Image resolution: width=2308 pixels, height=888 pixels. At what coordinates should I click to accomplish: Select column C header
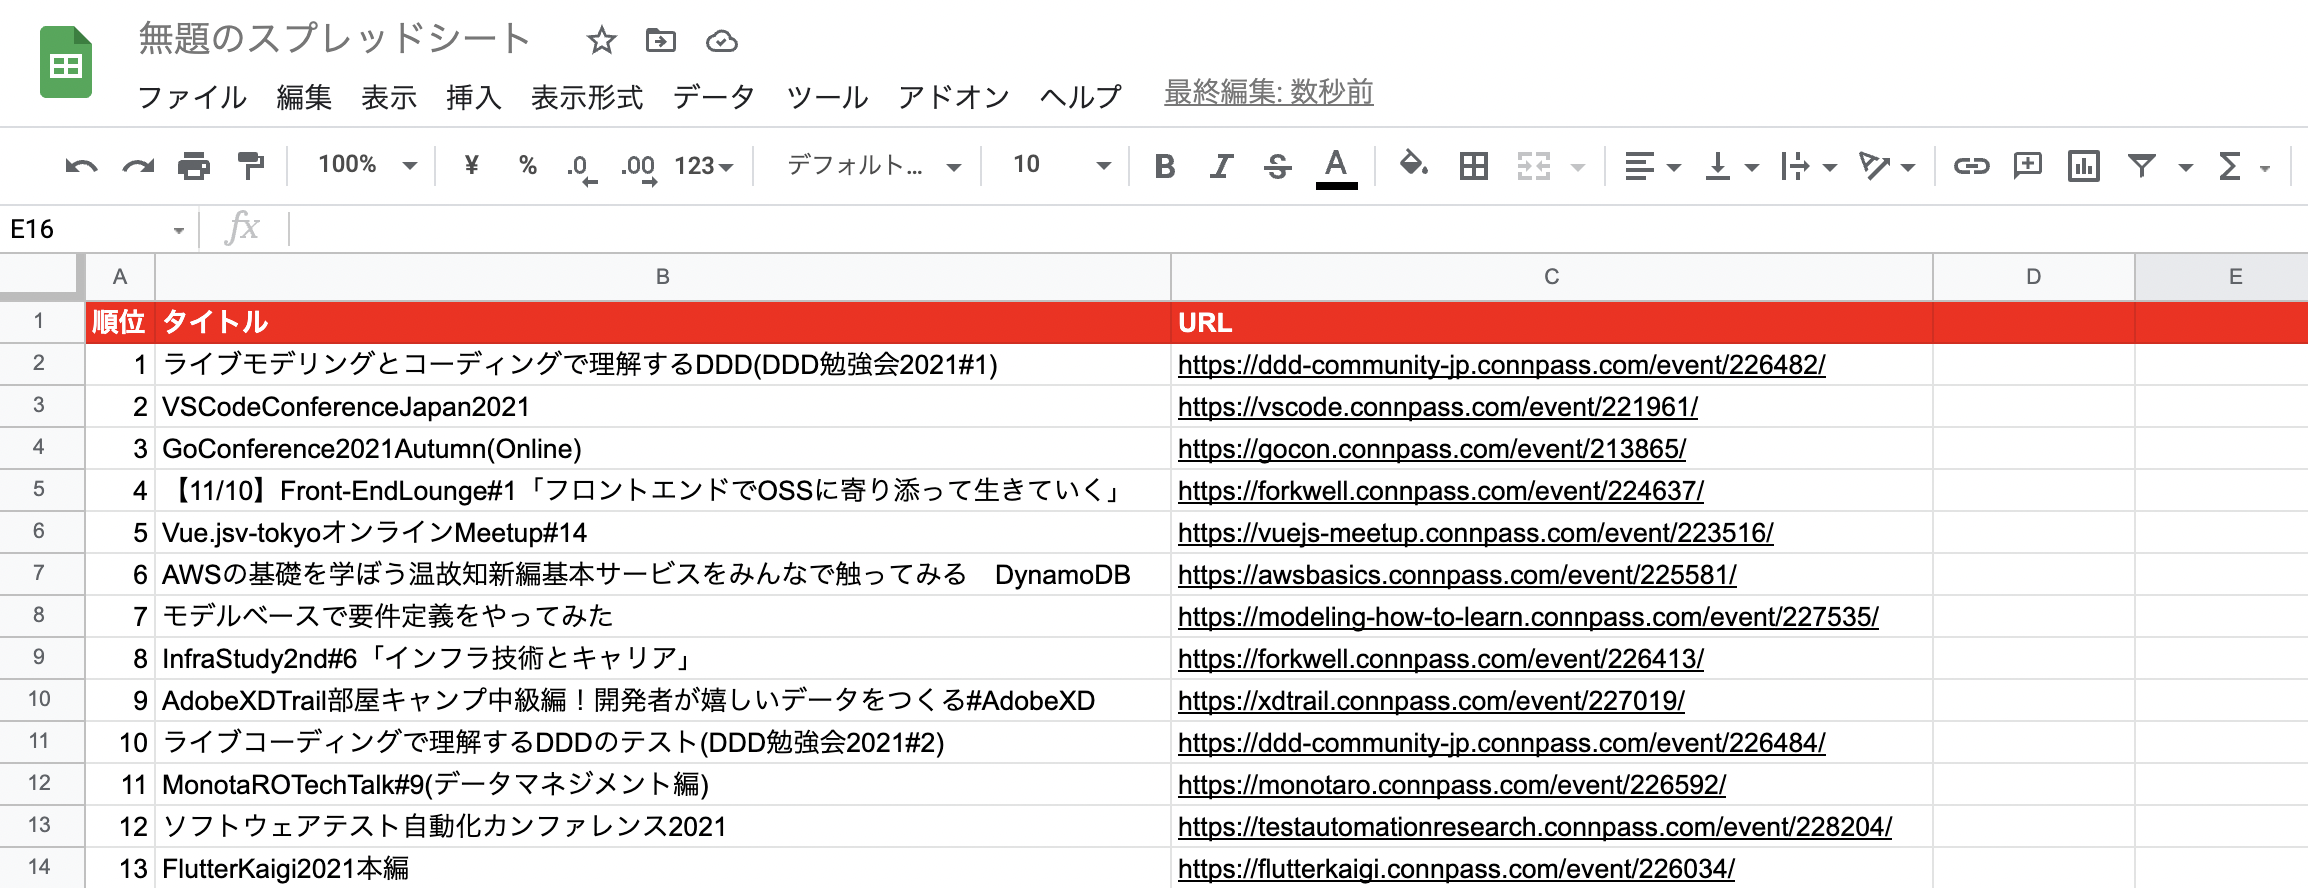pos(1551,277)
